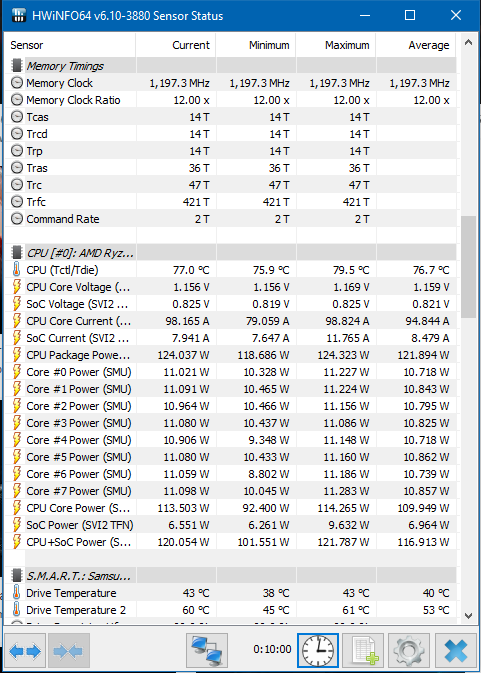Click the clock reset timer button

pos(318,651)
